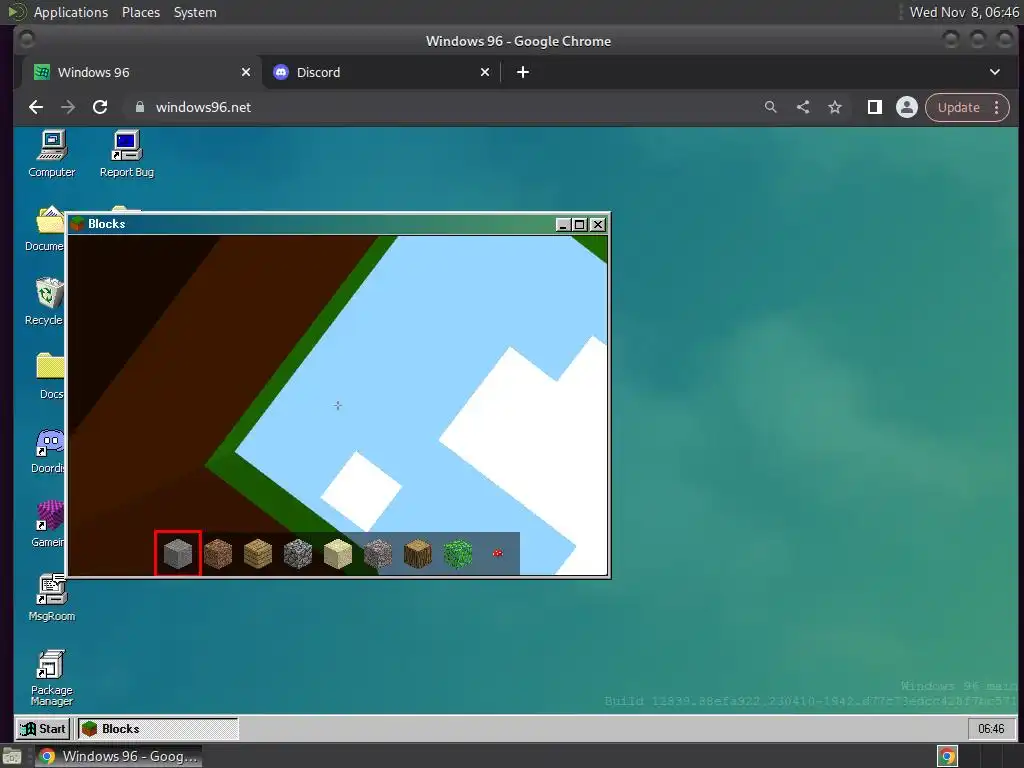1024x768 pixels.
Task: Launch the Gamein desktop shortcut
Action: pos(48,524)
